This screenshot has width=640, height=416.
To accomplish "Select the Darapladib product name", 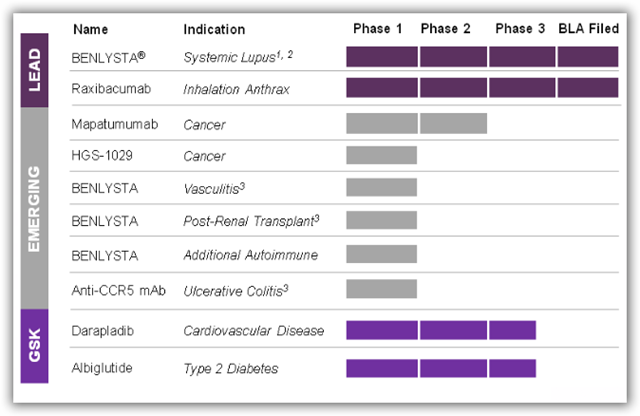I will [105, 329].
